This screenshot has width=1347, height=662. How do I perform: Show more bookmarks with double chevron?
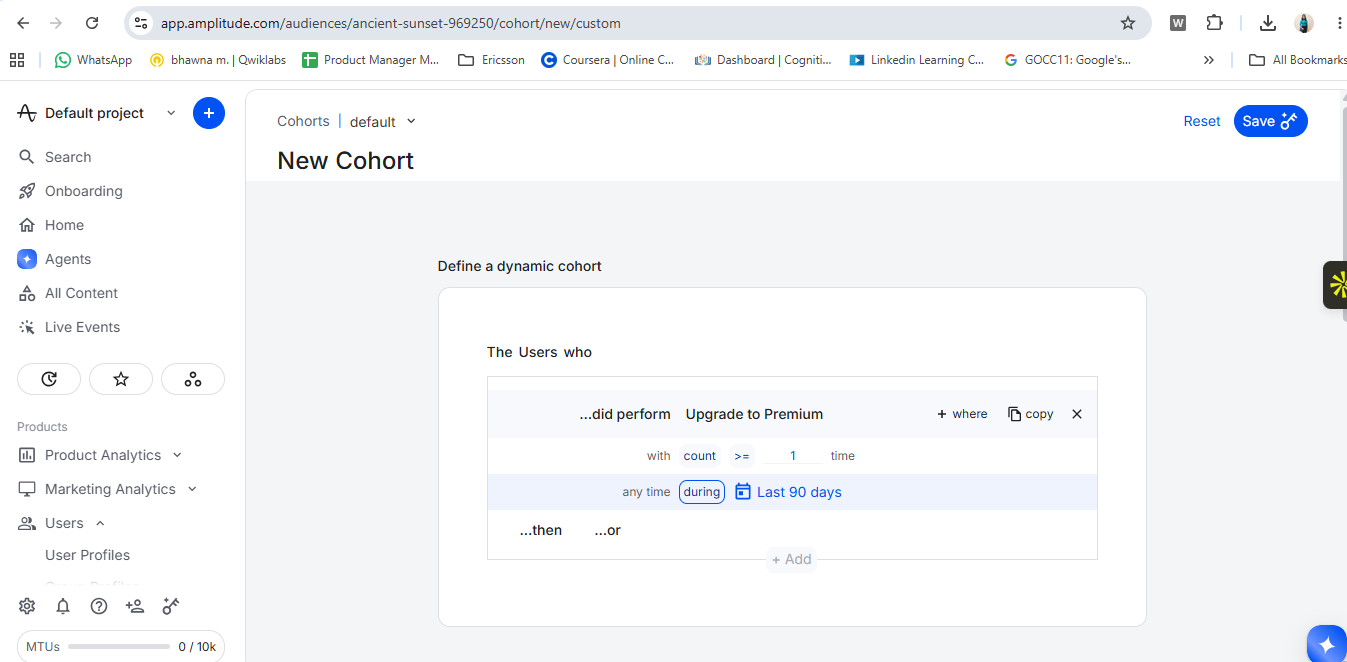1208,60
